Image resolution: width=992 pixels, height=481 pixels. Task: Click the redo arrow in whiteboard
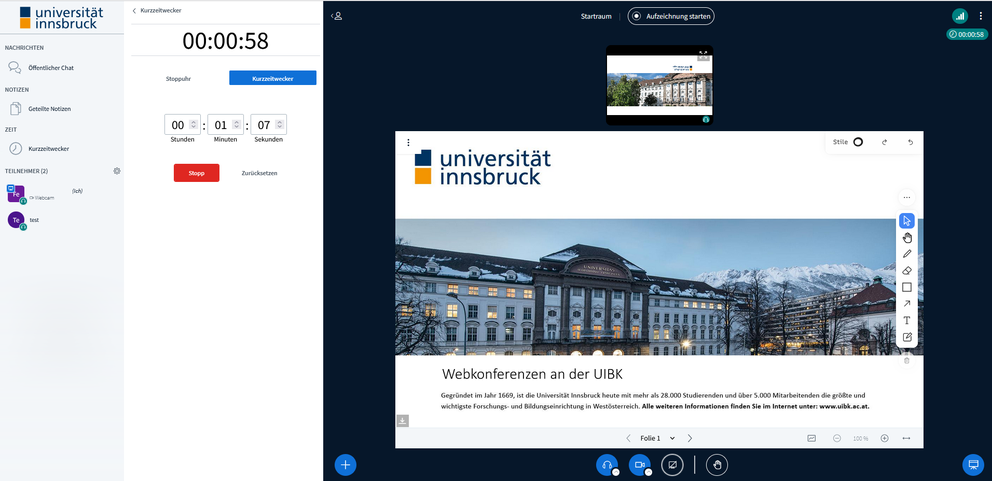[884, 142]
